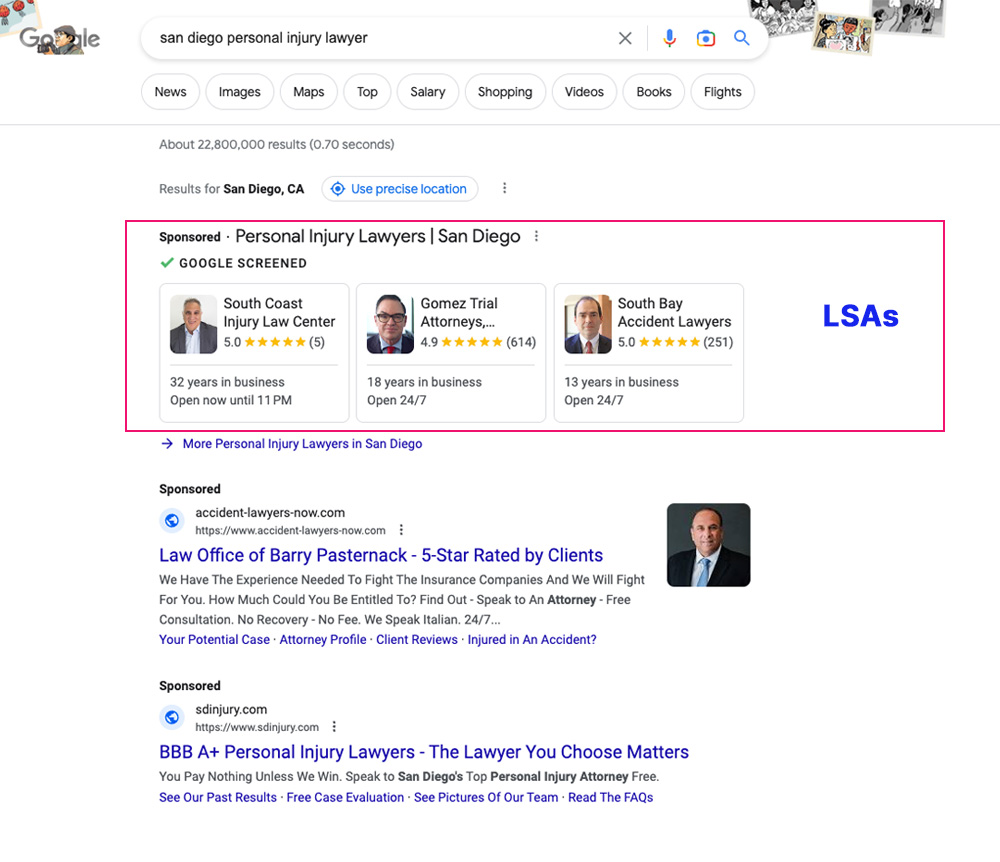Screen dimensions: 1000x862
Task: Open the Attorney Profile sitelink
Action: (x=323, y=639)
